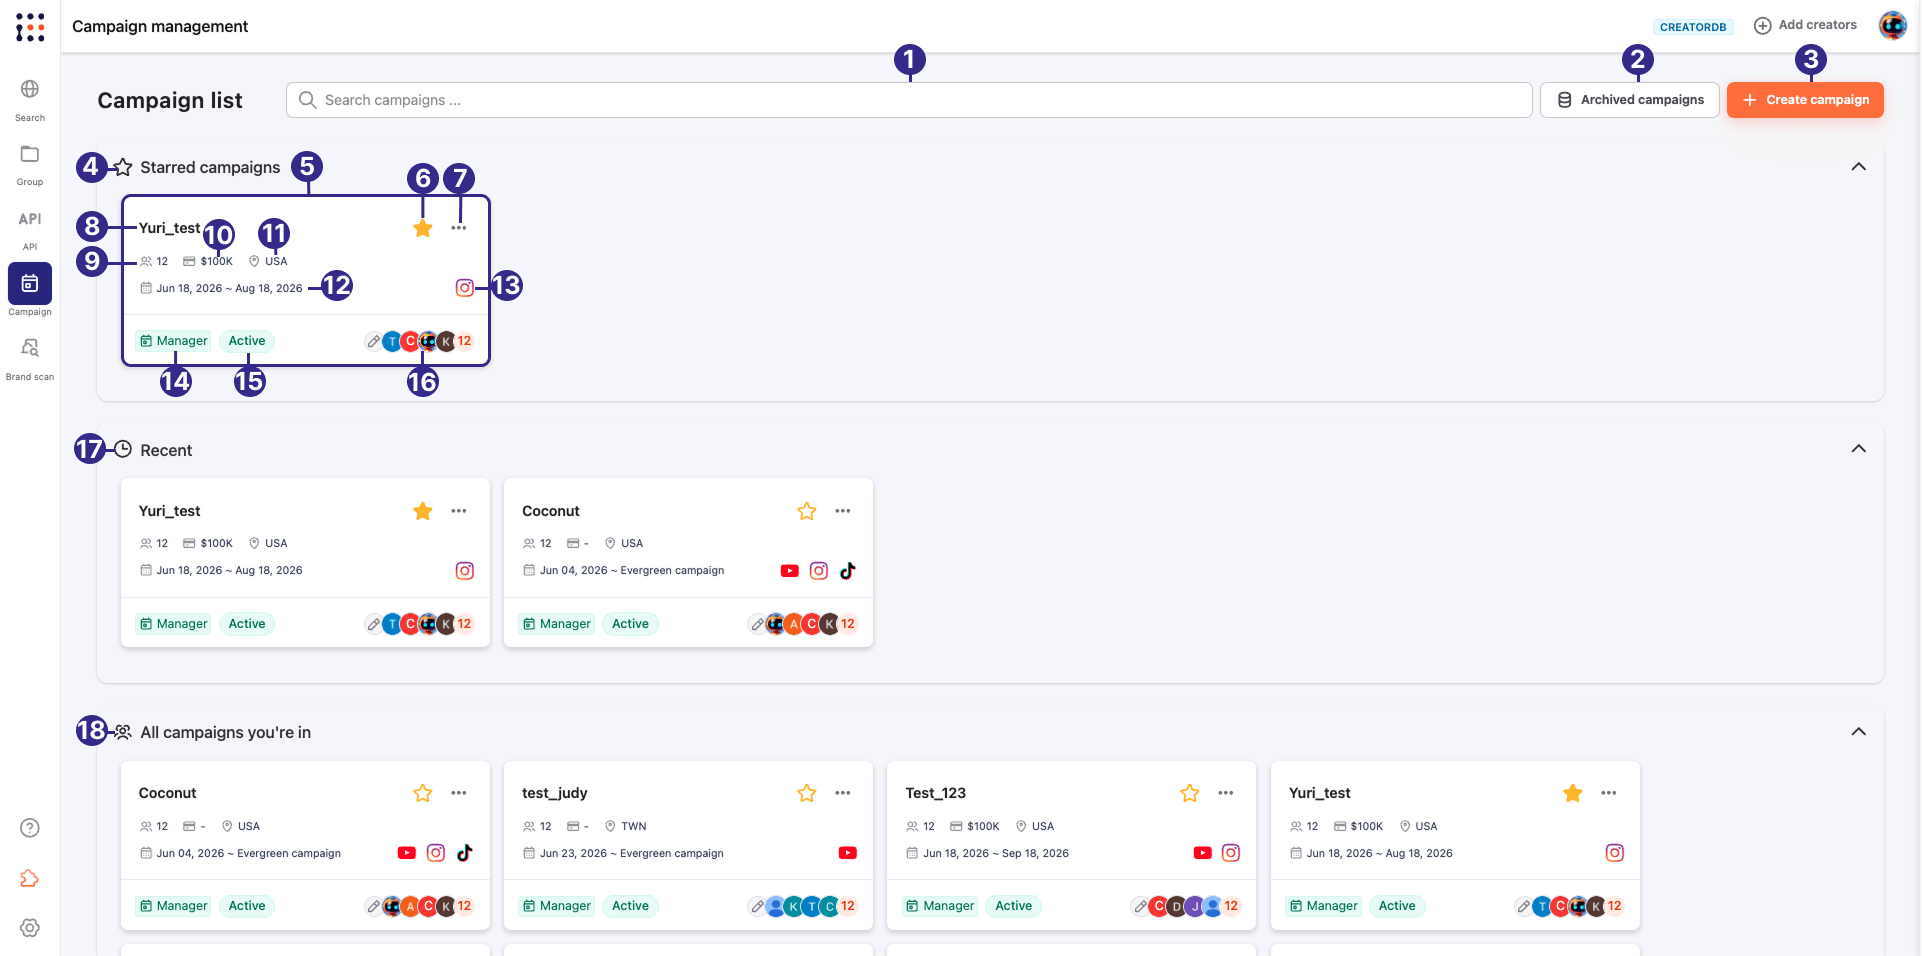
Task: Open Brand scan from the sidebar
Action: click(x=30, y=358)
